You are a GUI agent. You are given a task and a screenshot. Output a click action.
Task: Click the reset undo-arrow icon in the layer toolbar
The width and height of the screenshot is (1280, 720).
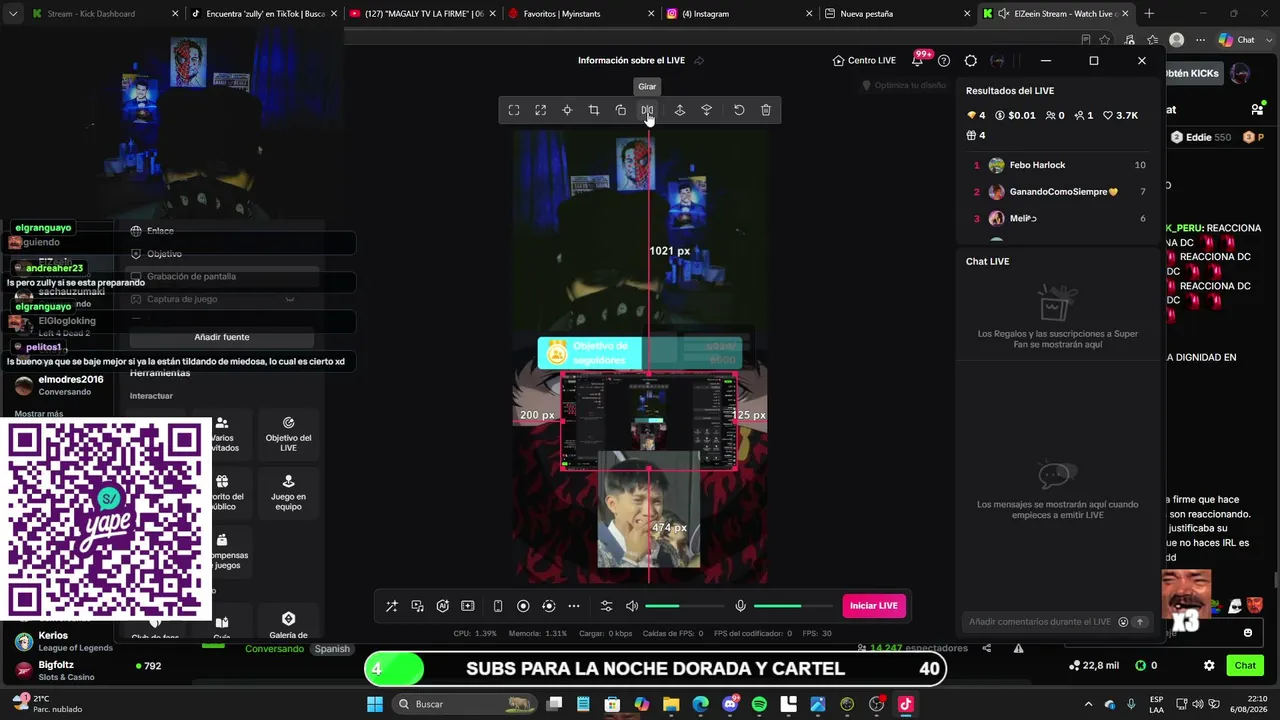click(x=739, y=110)
